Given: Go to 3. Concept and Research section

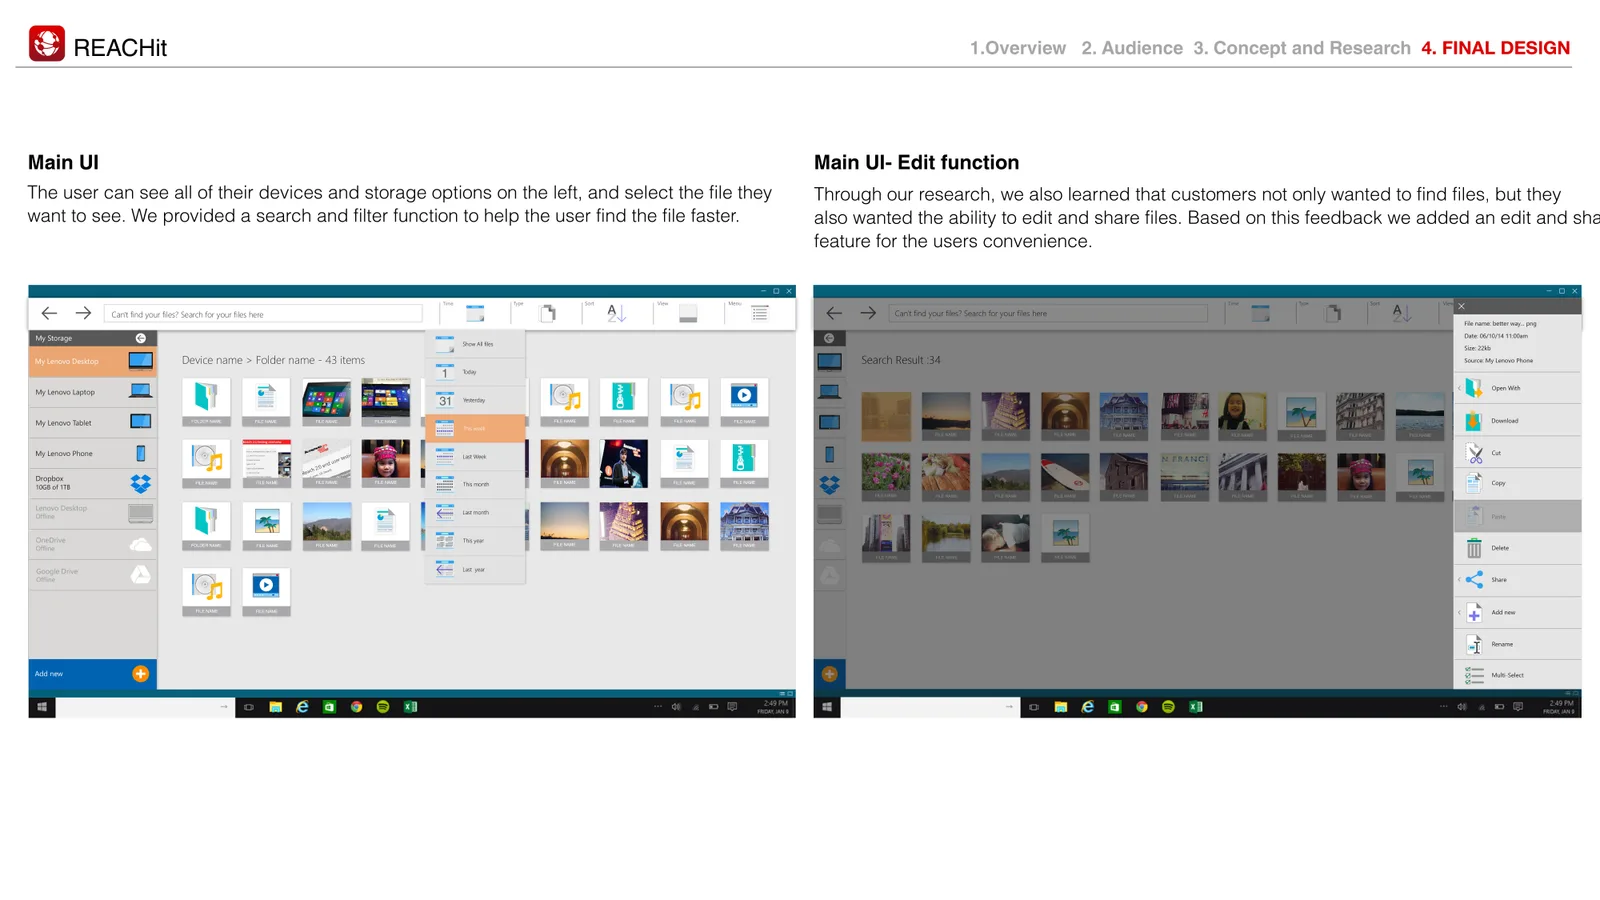Looking at the screenshot, I should [x=1302, y=48].
